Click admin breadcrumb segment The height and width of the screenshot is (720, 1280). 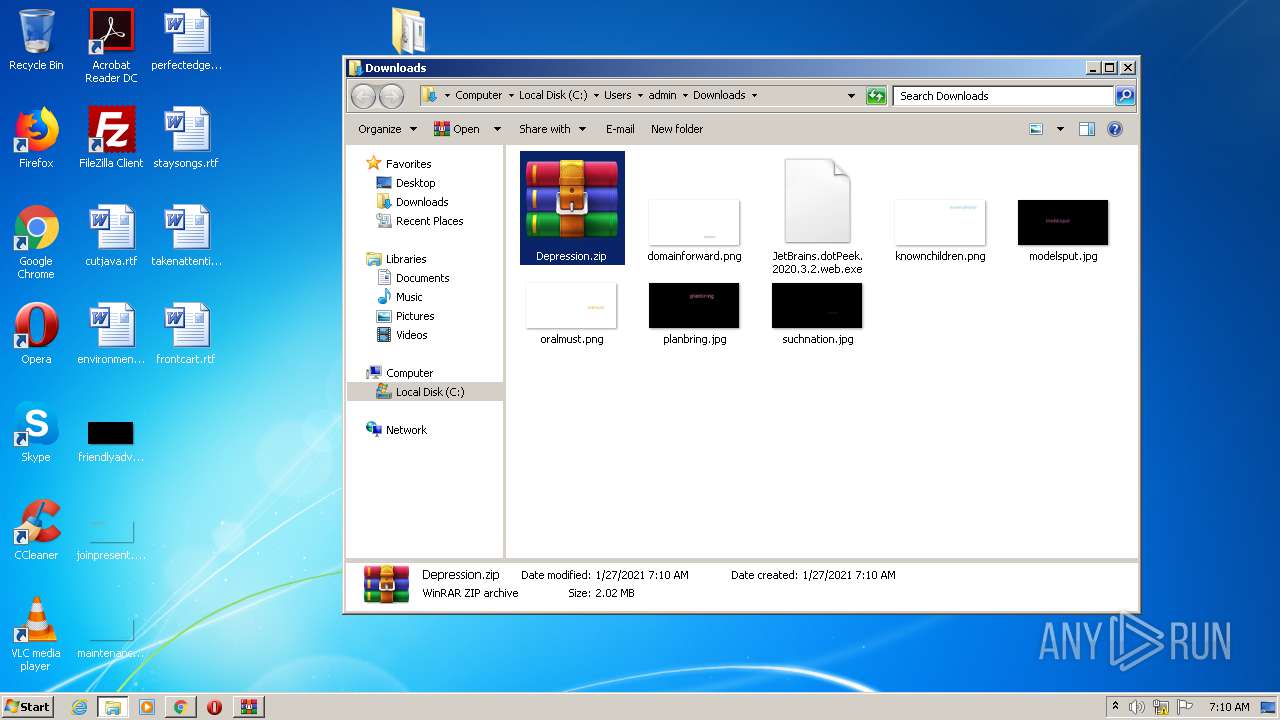point(662,96)
